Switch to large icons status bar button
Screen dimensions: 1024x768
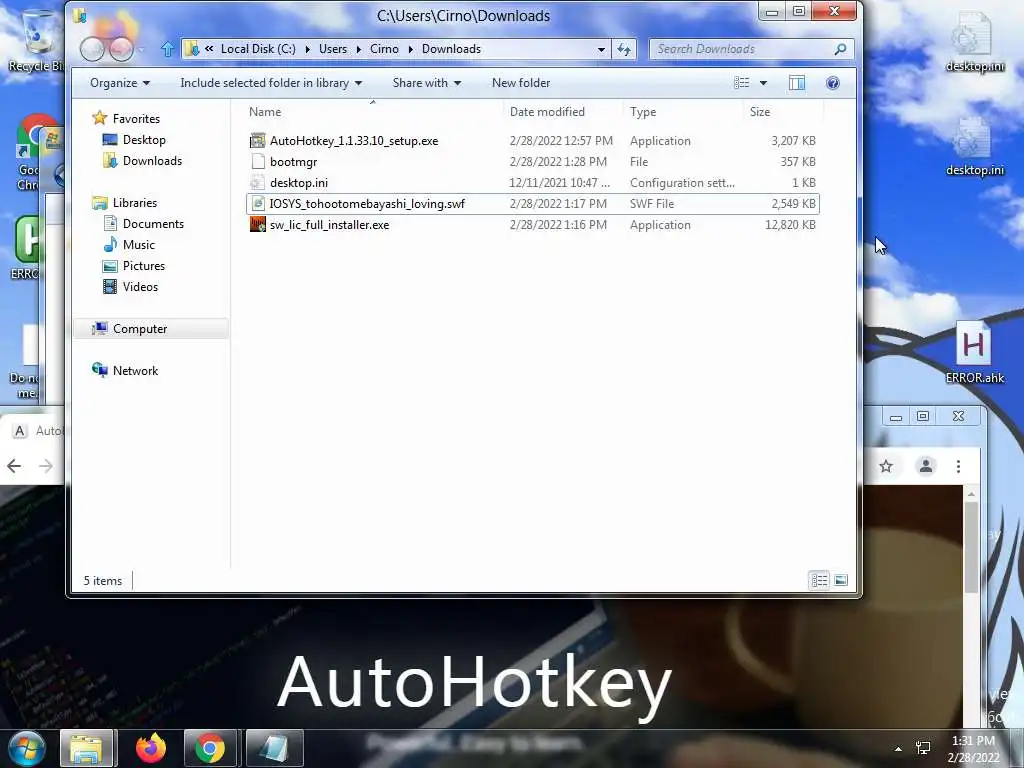click(841, 580)
